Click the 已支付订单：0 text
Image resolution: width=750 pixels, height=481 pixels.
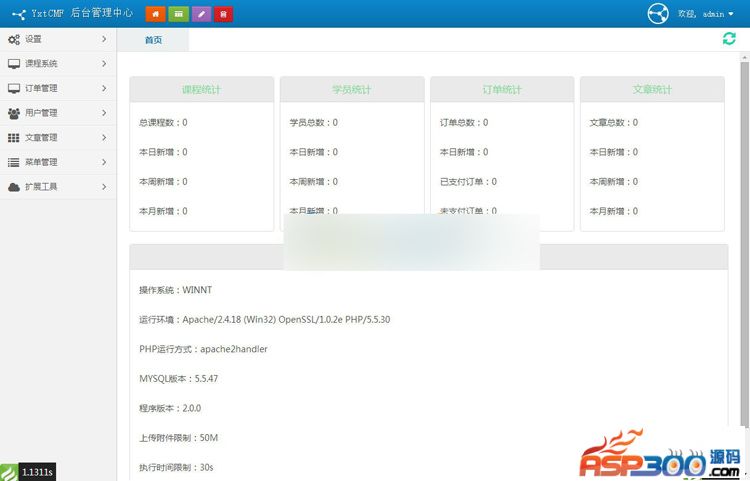click(x=468, y=182)
